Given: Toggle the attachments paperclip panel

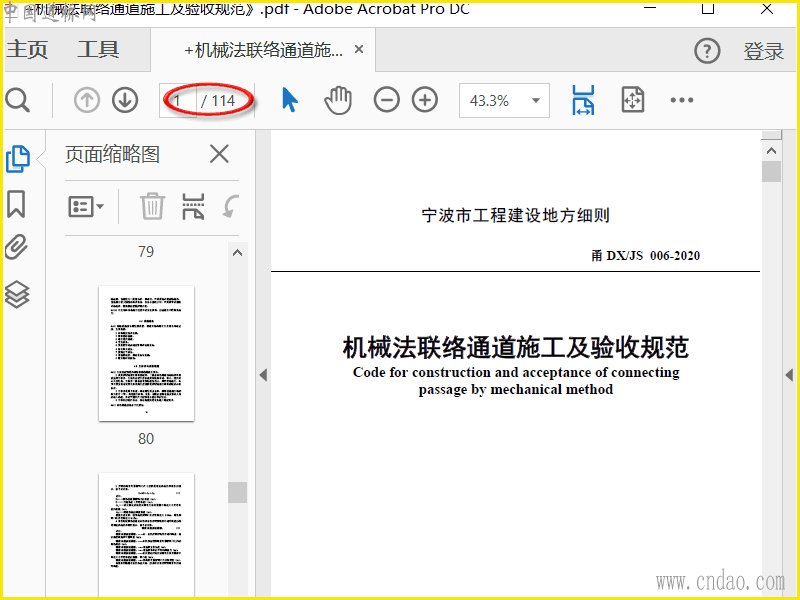Looking at the screenshot, I should (x=17, y=248).
